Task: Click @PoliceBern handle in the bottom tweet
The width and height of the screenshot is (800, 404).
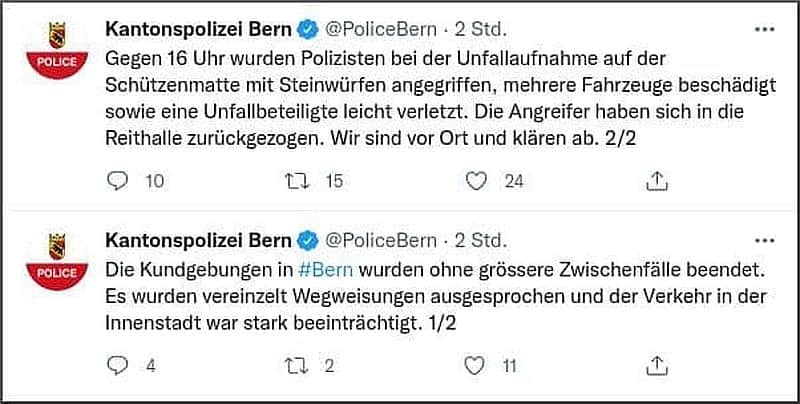Action: point(381,241)
